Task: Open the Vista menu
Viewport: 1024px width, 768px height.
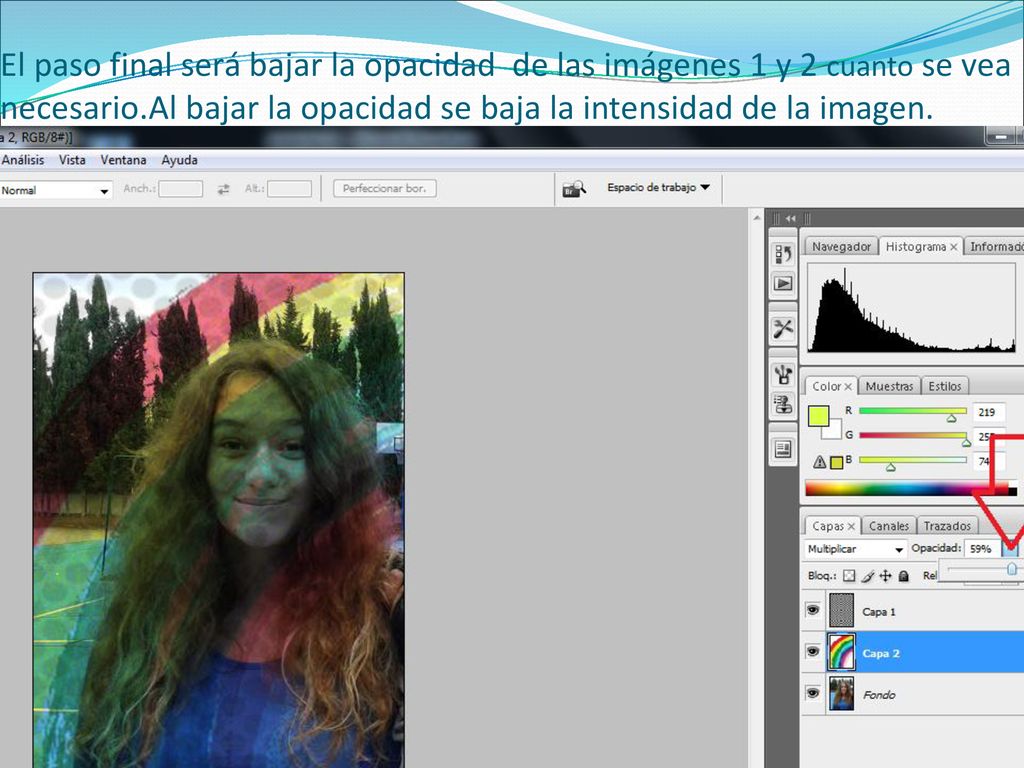Action: pyautogui.click(x=72, y=160)
